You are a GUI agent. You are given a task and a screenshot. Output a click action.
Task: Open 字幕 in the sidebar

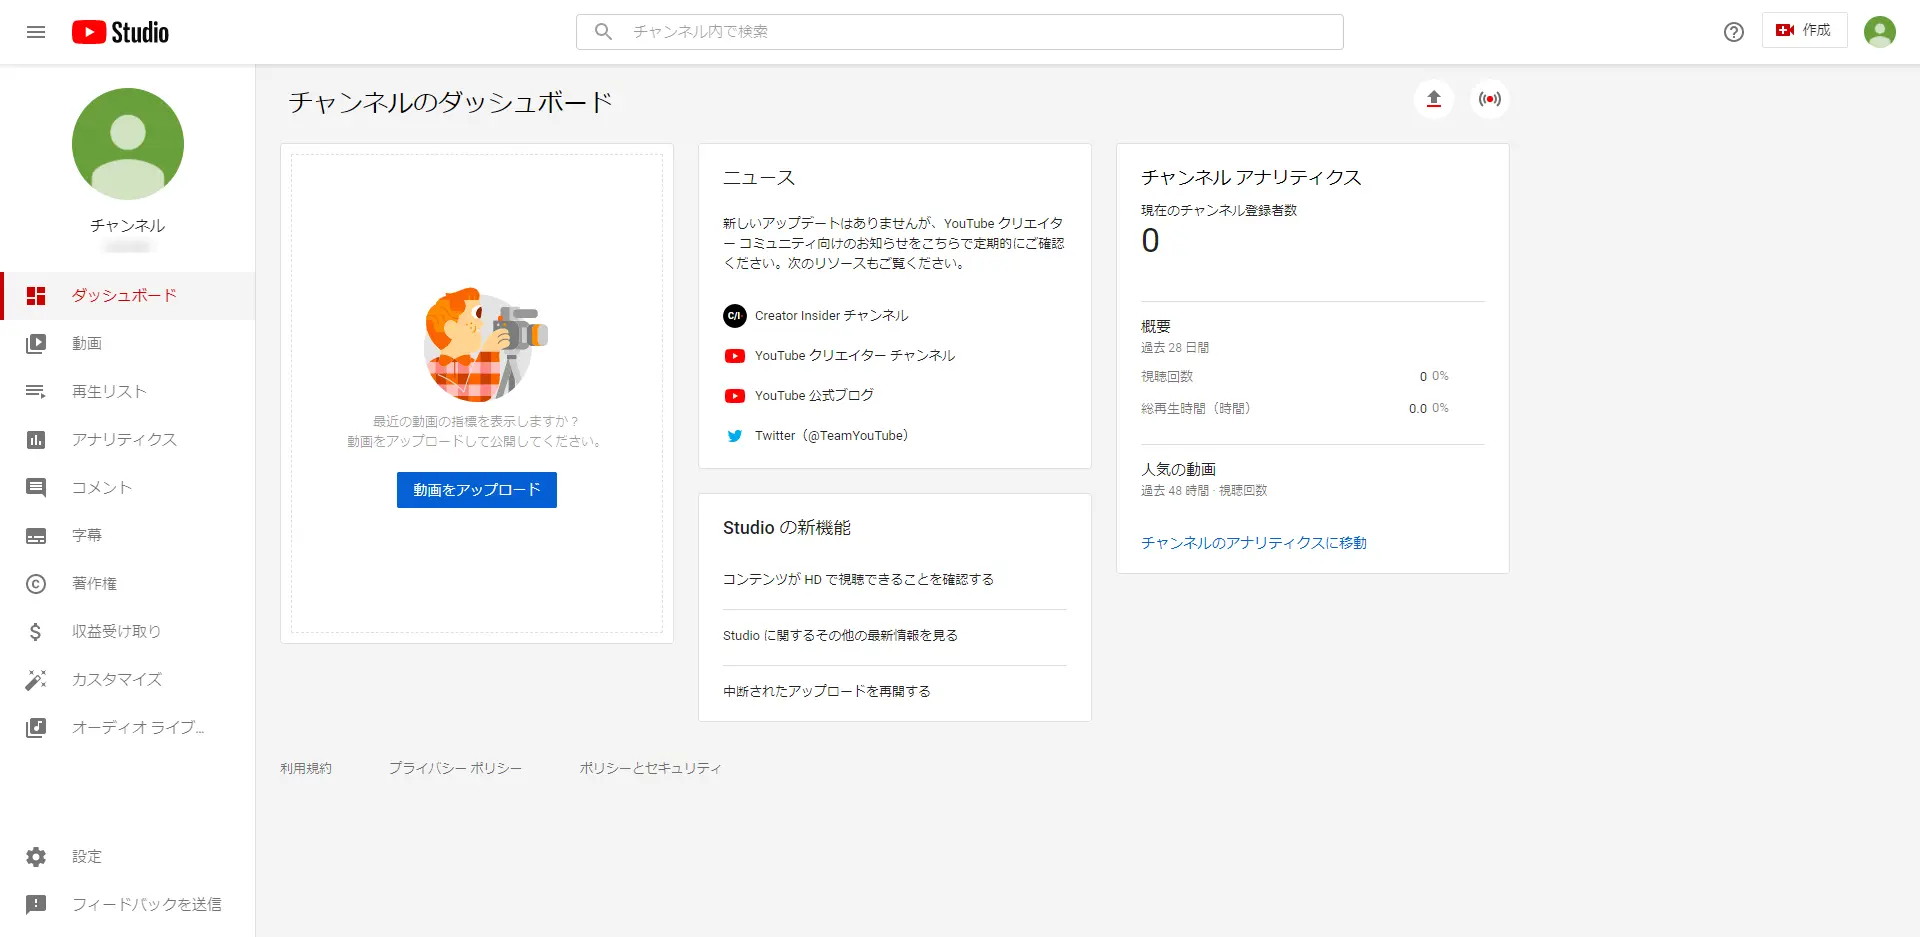(x=128, y=536)
